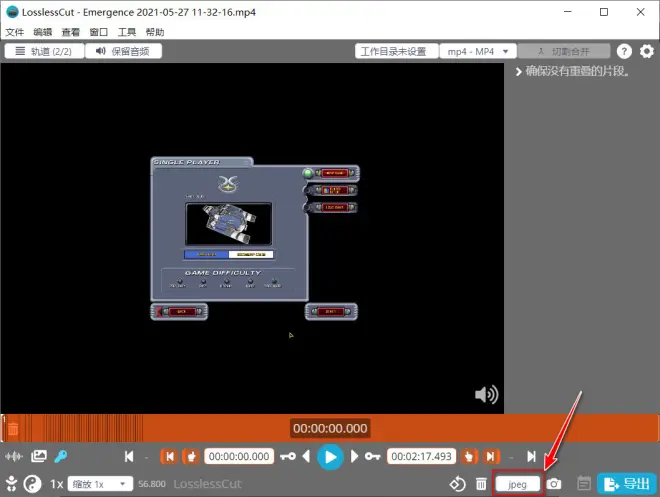Click the 56.800 frame rate value
660x497 pixels.
tap(152, 484)
